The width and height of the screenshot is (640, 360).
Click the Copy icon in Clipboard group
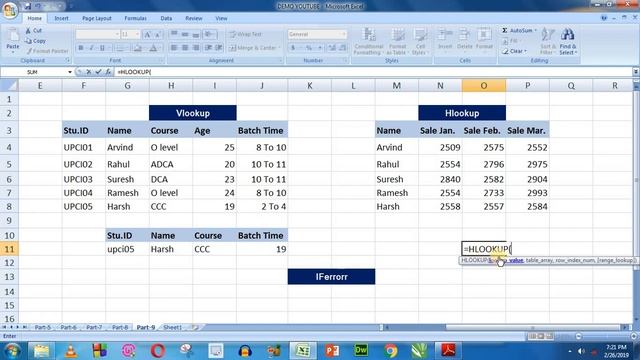pyautogui.click(x=28, y=41)
